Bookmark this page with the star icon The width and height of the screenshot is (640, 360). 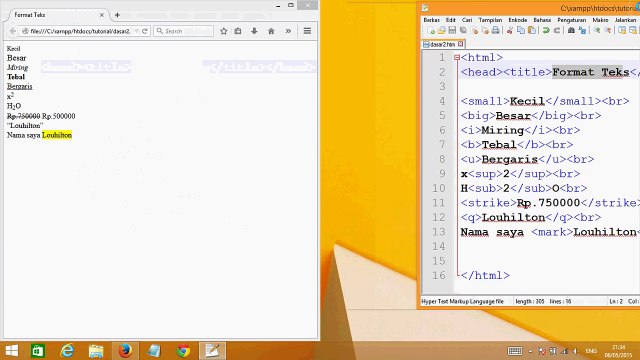tap(224, 31)
